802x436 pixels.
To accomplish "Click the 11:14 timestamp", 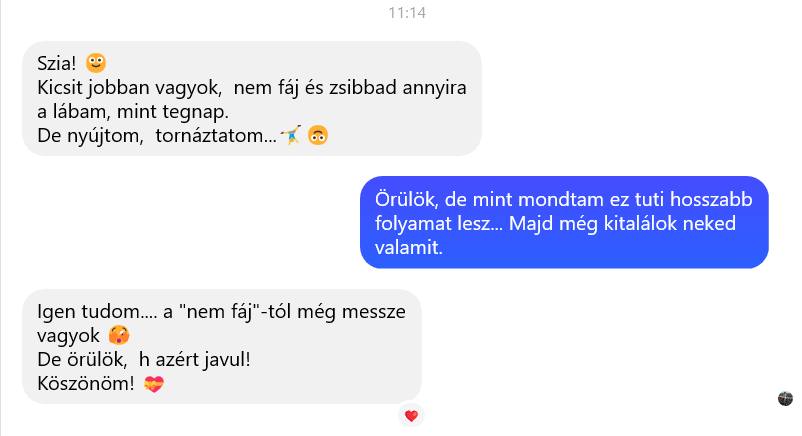I will pyautogui.click(x=407, y=13).
